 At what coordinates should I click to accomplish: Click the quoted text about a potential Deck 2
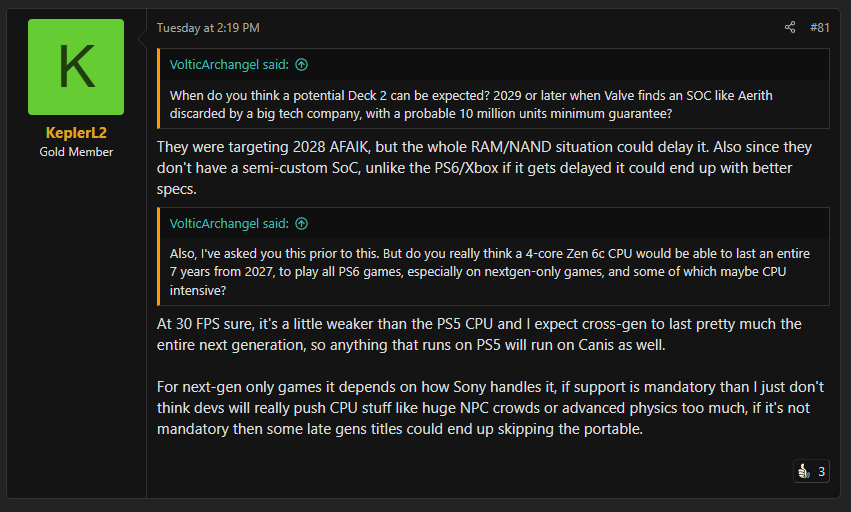[470, 104]
